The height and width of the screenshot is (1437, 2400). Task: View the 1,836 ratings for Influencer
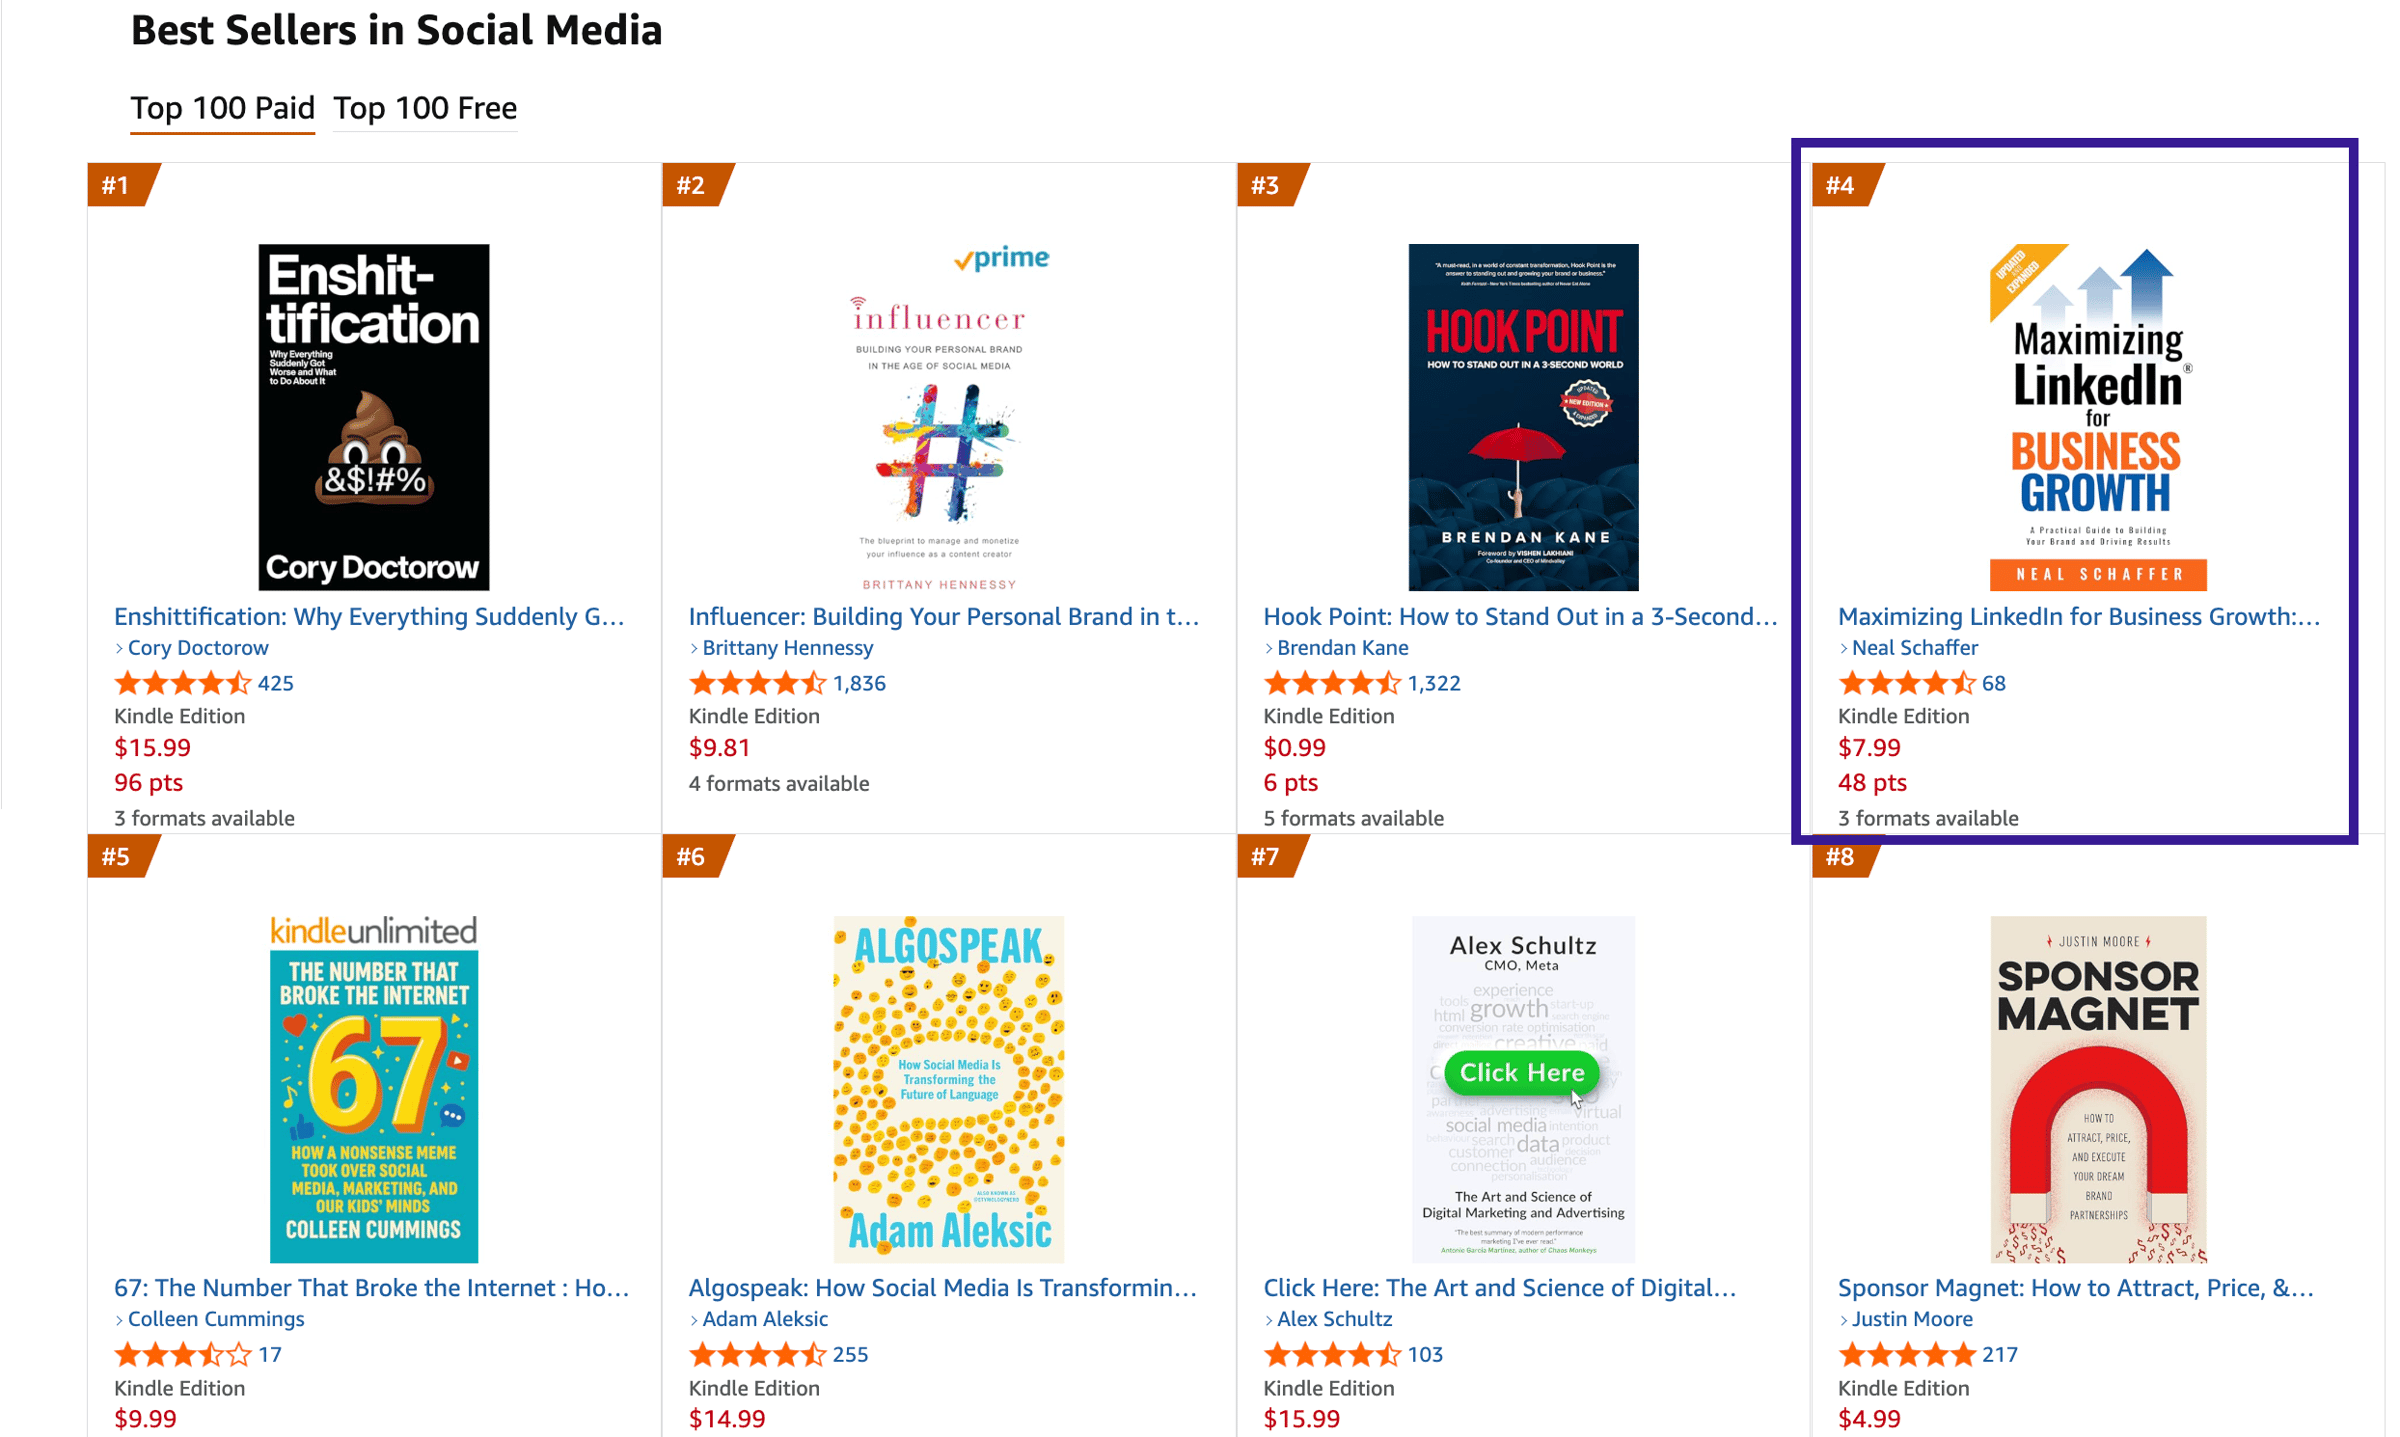coord(859,683)
